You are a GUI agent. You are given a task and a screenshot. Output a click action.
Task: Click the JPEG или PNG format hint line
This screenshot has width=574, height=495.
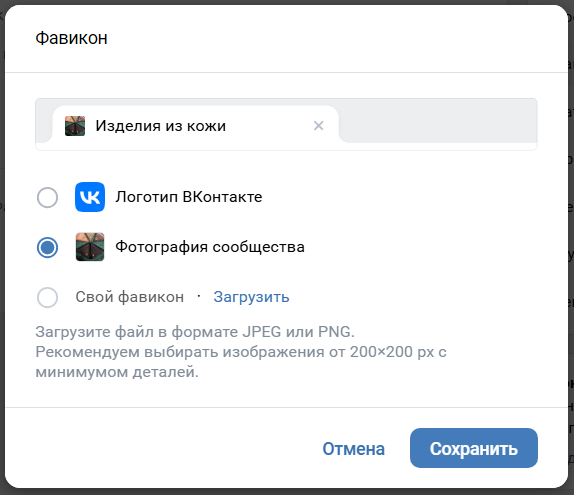tap(195, 332)
